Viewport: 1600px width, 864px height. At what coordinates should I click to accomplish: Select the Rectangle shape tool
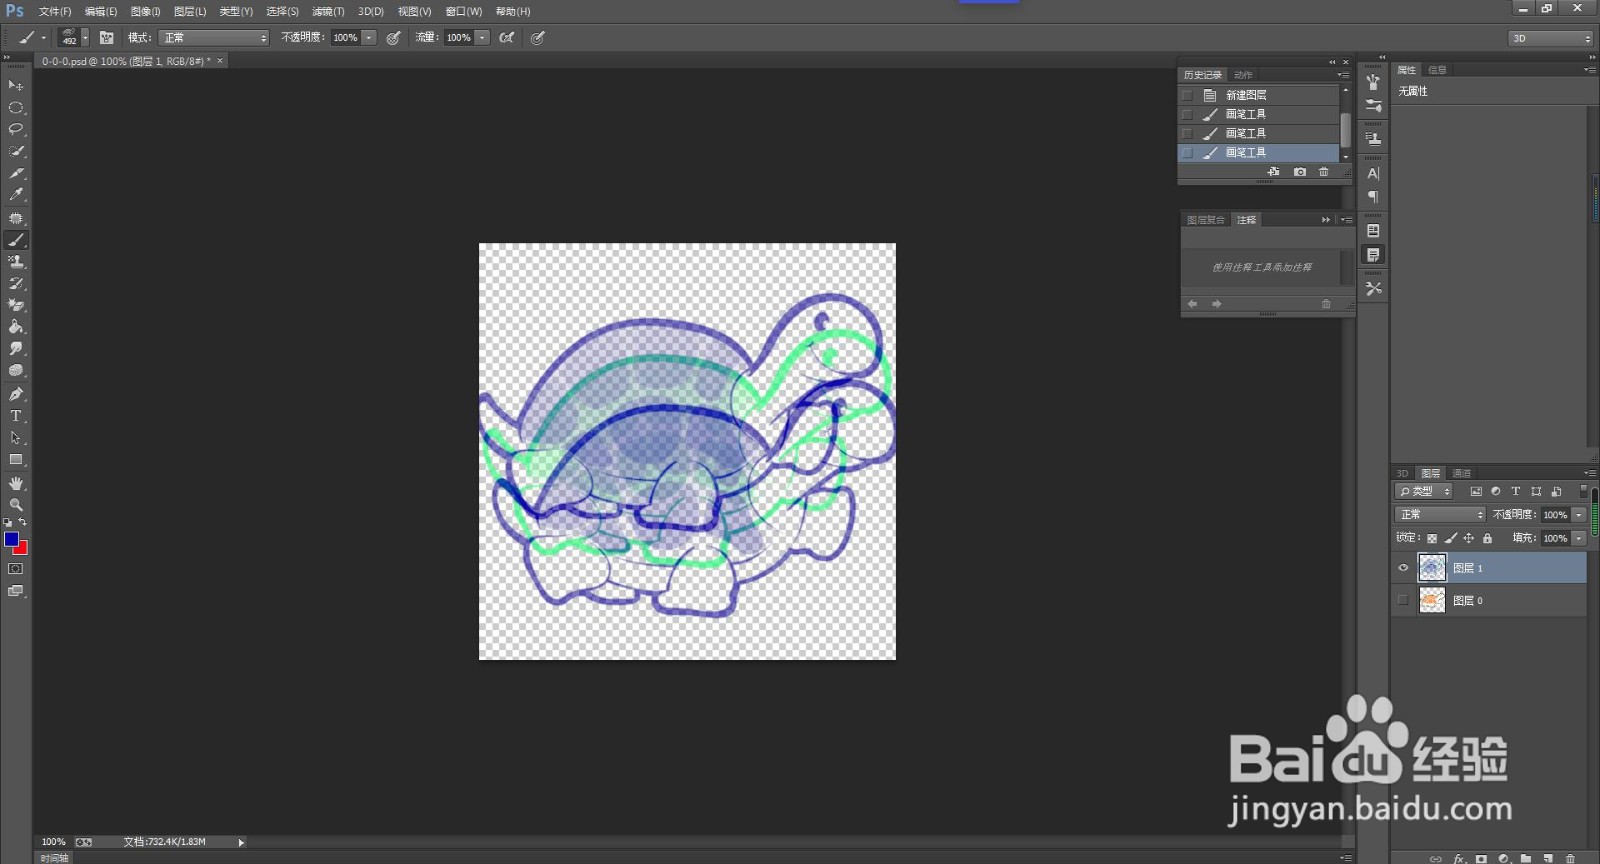[x=15, y=460]
